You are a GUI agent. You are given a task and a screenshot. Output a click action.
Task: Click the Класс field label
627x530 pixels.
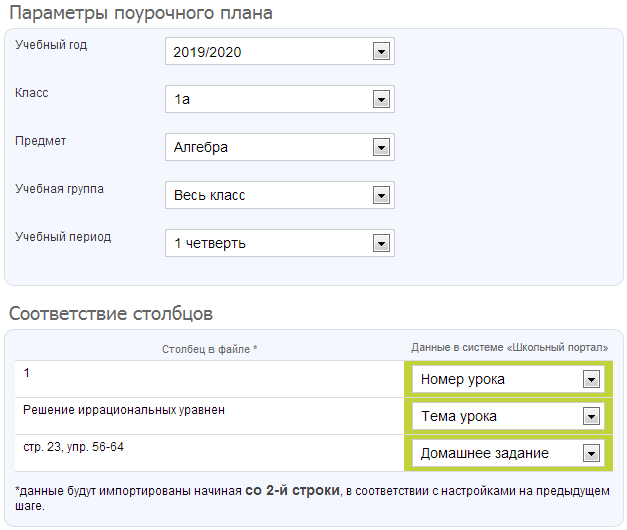(32, 93)
